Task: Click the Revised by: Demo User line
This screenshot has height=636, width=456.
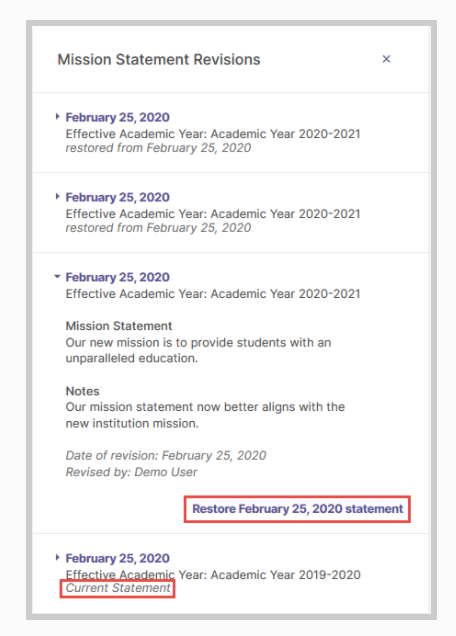Action: pos(131,472)
